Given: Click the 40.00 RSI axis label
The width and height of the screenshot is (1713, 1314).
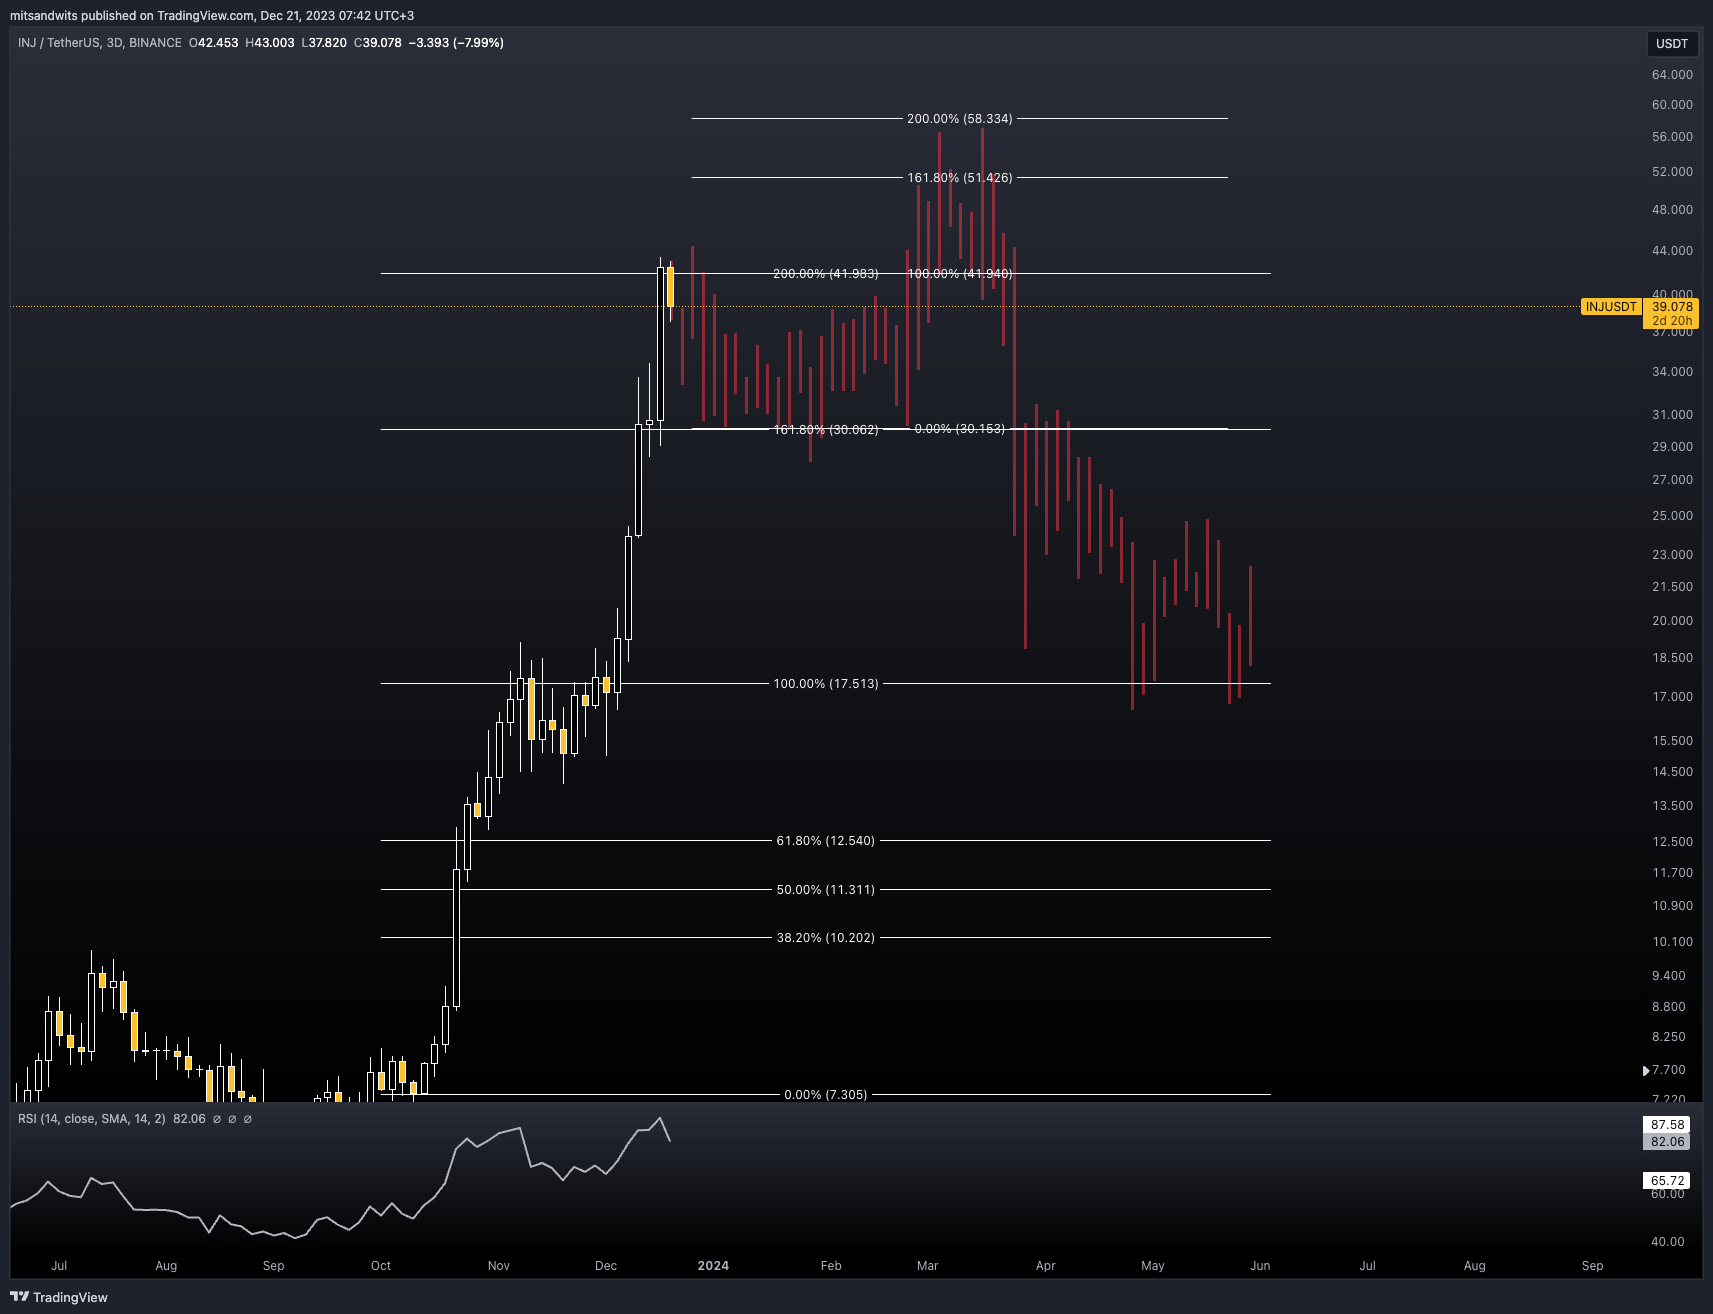Looking at the screenshot, I should (1667, 1242).
